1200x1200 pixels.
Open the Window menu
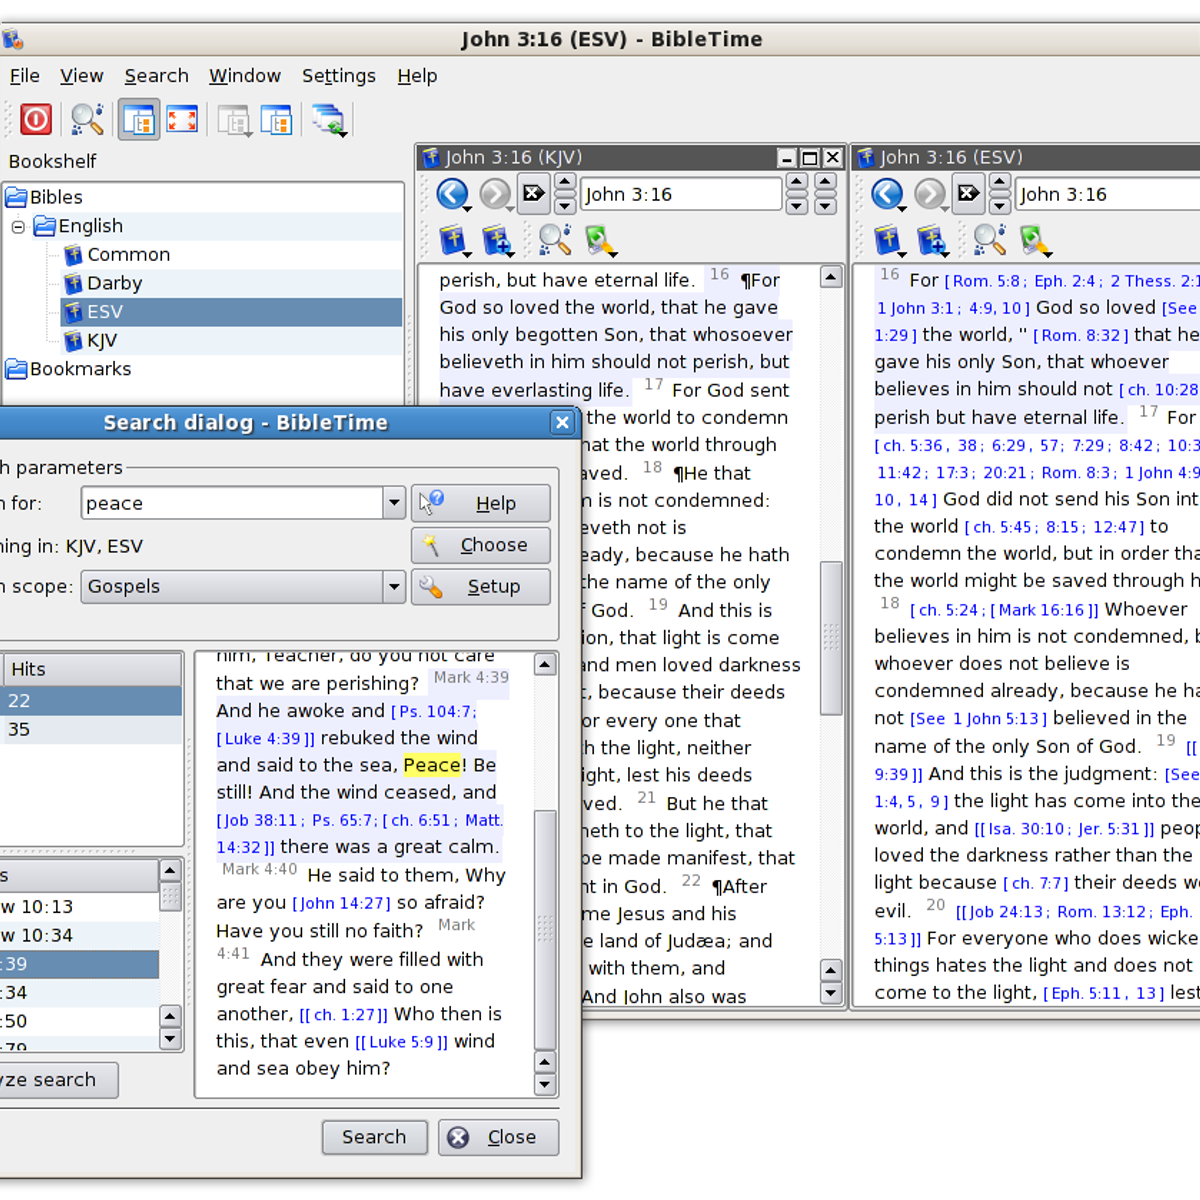tap(245, 76)
